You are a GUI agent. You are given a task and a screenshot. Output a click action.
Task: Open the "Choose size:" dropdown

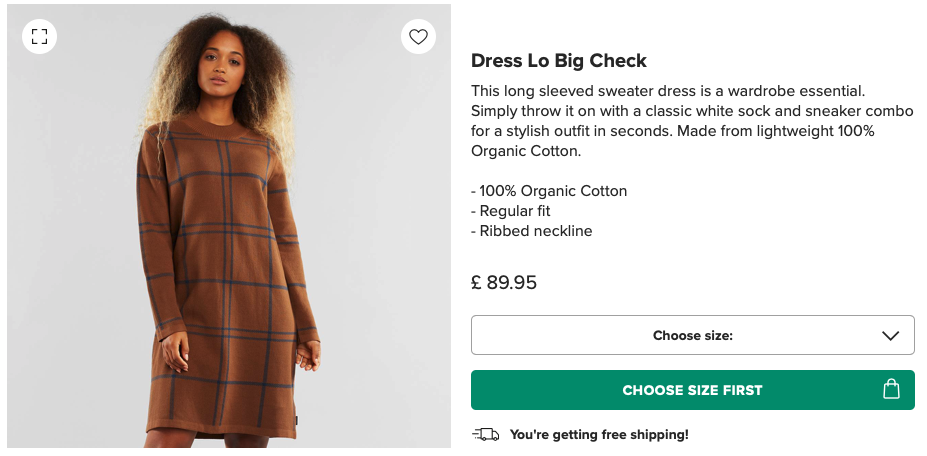pyautogui.click(x=692, y=335)
